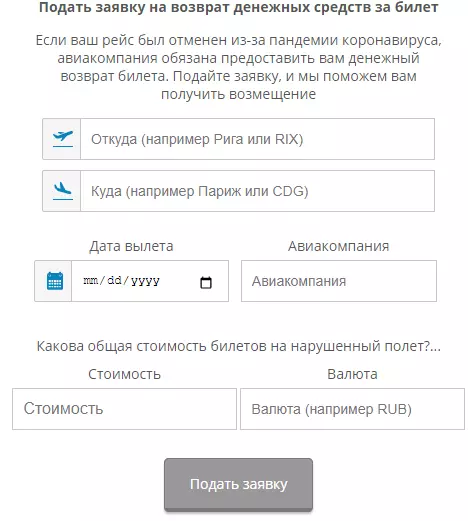Select the 'dd' day segment of date
Viewport: 468px width, 521px height.
[x=114, y=281]
